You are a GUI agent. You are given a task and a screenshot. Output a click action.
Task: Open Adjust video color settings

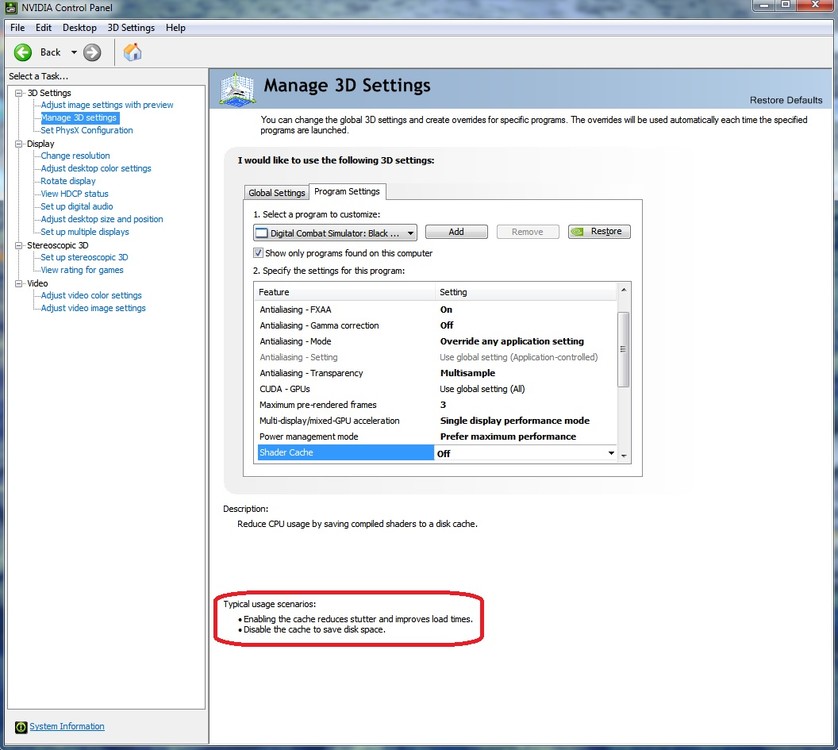coord(91,295)
